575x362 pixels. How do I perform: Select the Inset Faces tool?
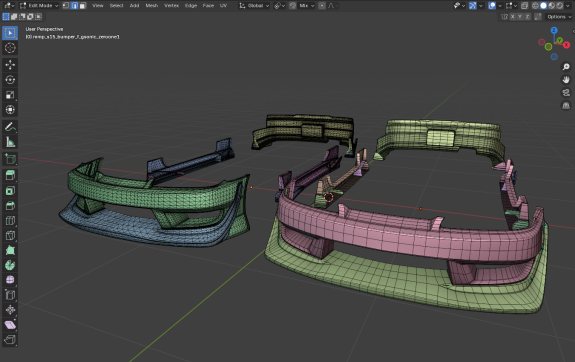[10, 191]
